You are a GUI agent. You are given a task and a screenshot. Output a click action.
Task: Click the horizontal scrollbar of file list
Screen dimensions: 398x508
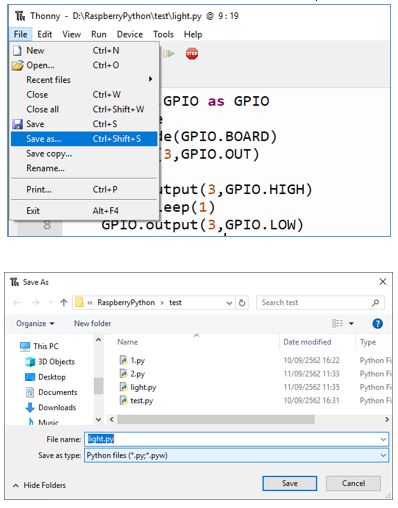[x=216, y=419]
